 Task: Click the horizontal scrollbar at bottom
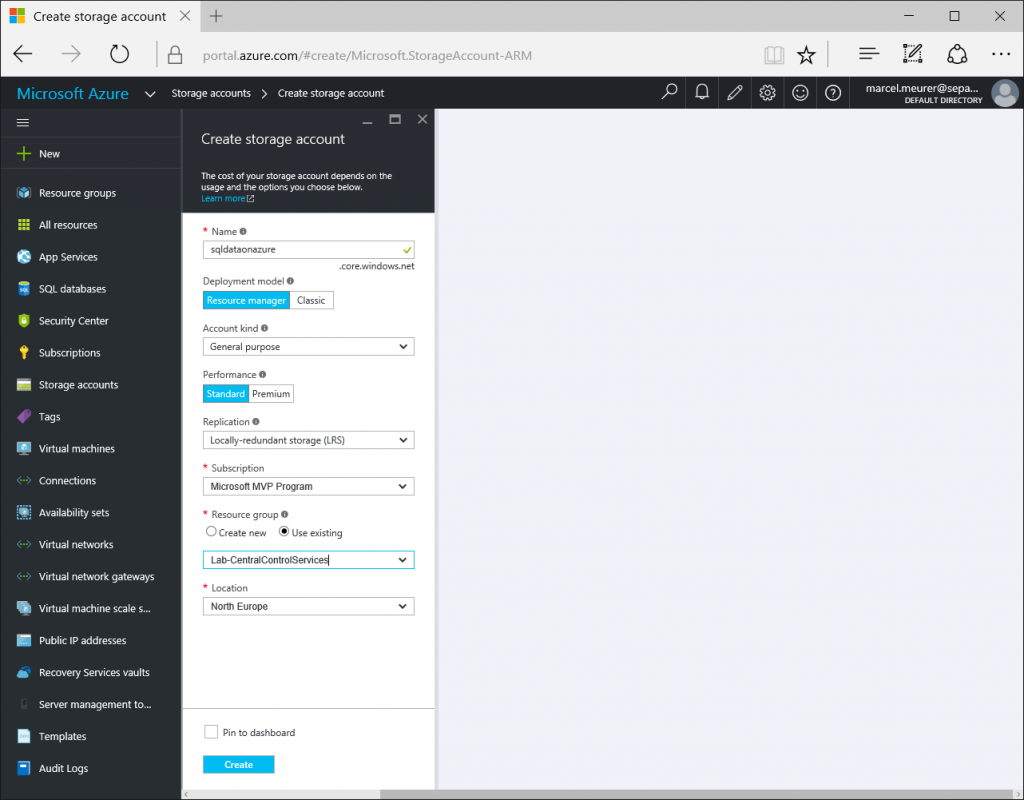[696, 794]
